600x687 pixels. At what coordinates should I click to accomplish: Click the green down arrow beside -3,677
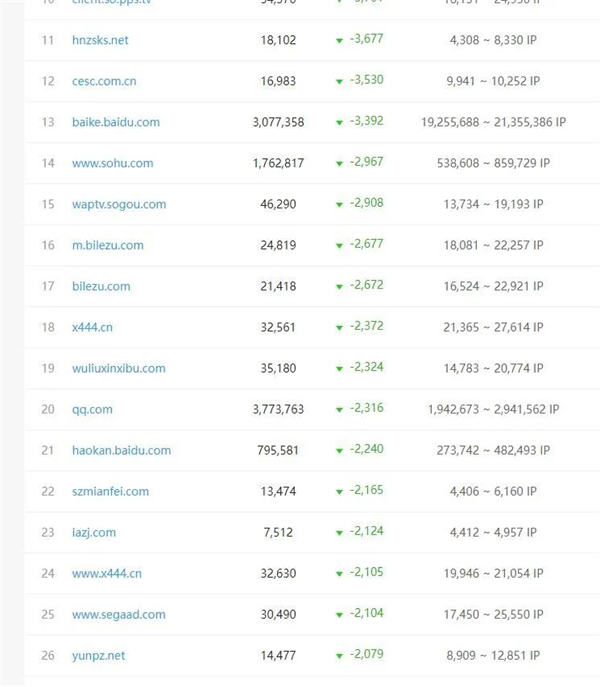click(x=341, y=40)
